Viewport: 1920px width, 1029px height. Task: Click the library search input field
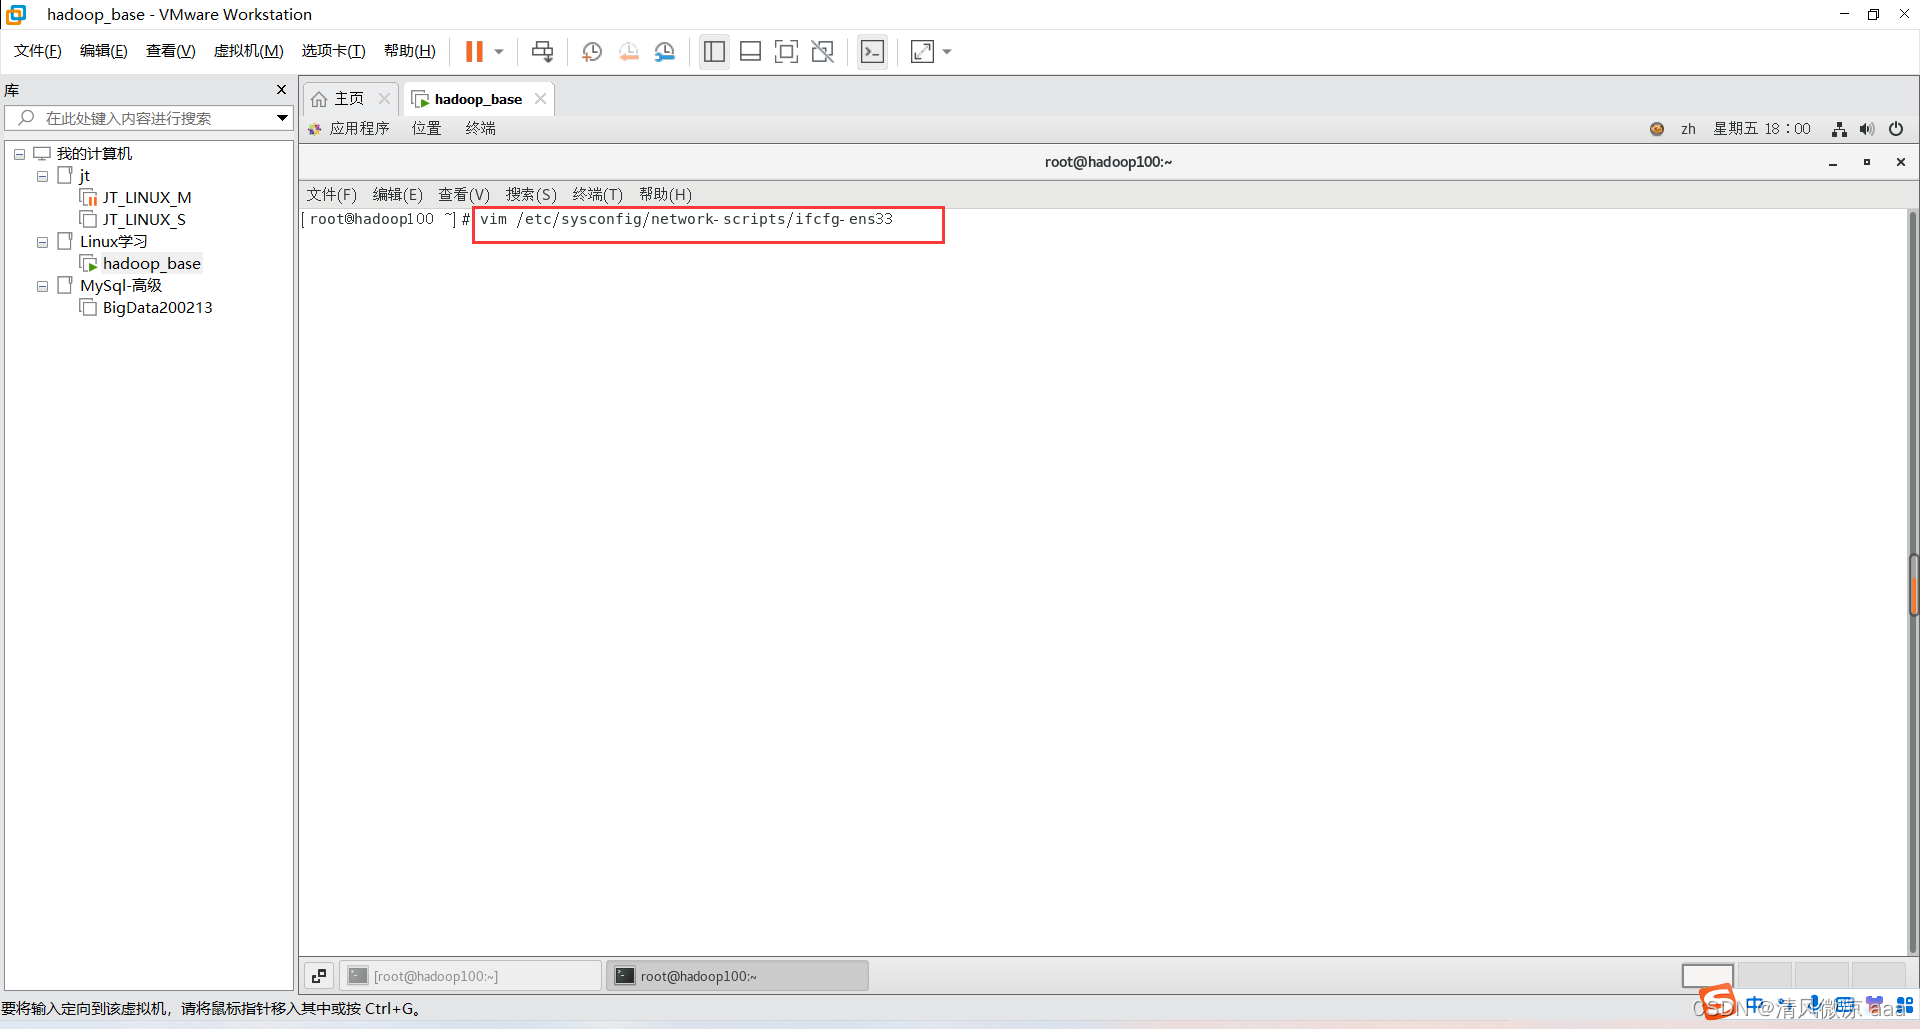pos(148,118)
